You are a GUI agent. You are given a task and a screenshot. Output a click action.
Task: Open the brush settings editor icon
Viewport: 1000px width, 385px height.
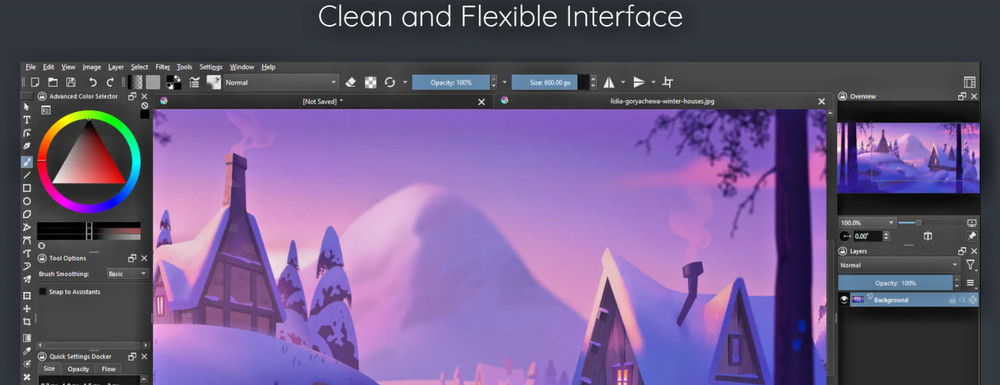click(195, 82)
